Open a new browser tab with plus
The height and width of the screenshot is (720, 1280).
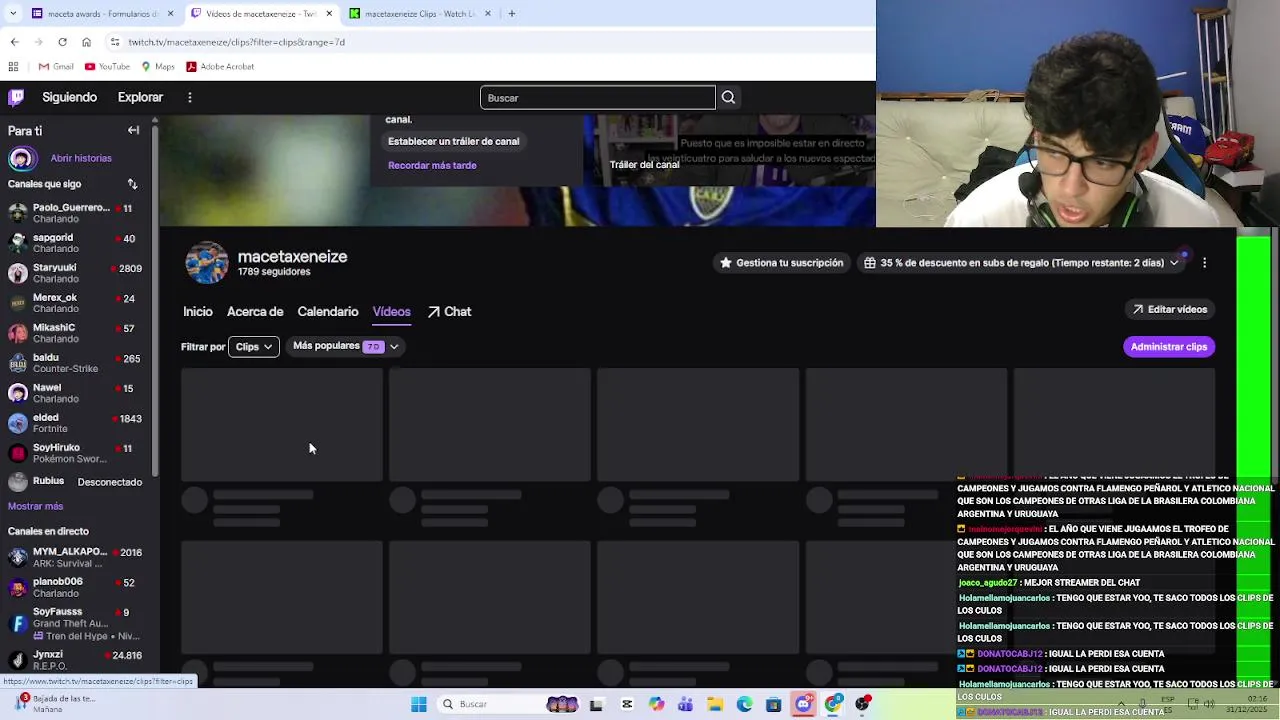click(x=511, y=14)
